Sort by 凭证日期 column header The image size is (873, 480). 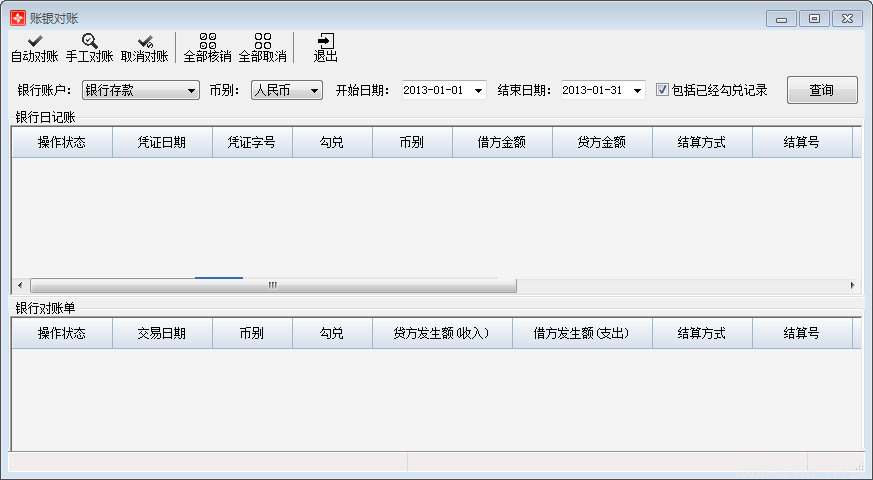(x=161, y=142)
